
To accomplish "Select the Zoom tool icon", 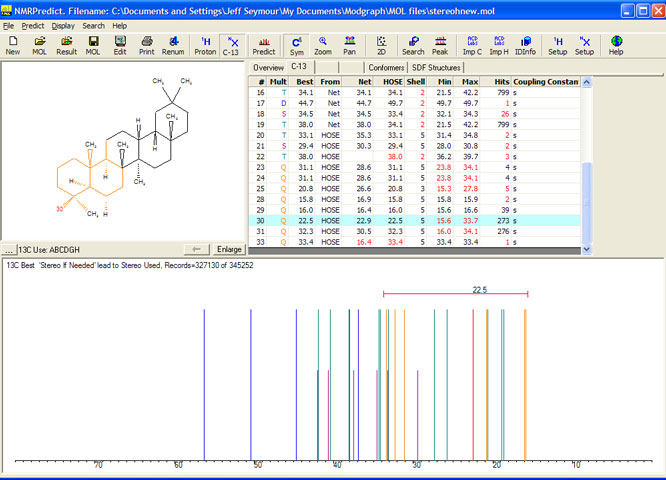I will click(323, 45).
